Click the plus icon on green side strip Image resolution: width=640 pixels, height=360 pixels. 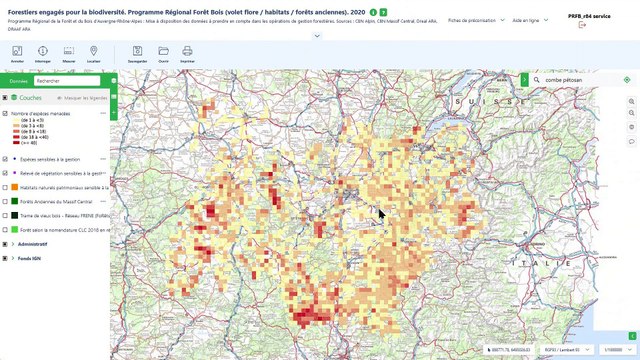pyautogui.click(x=114, y=112)
